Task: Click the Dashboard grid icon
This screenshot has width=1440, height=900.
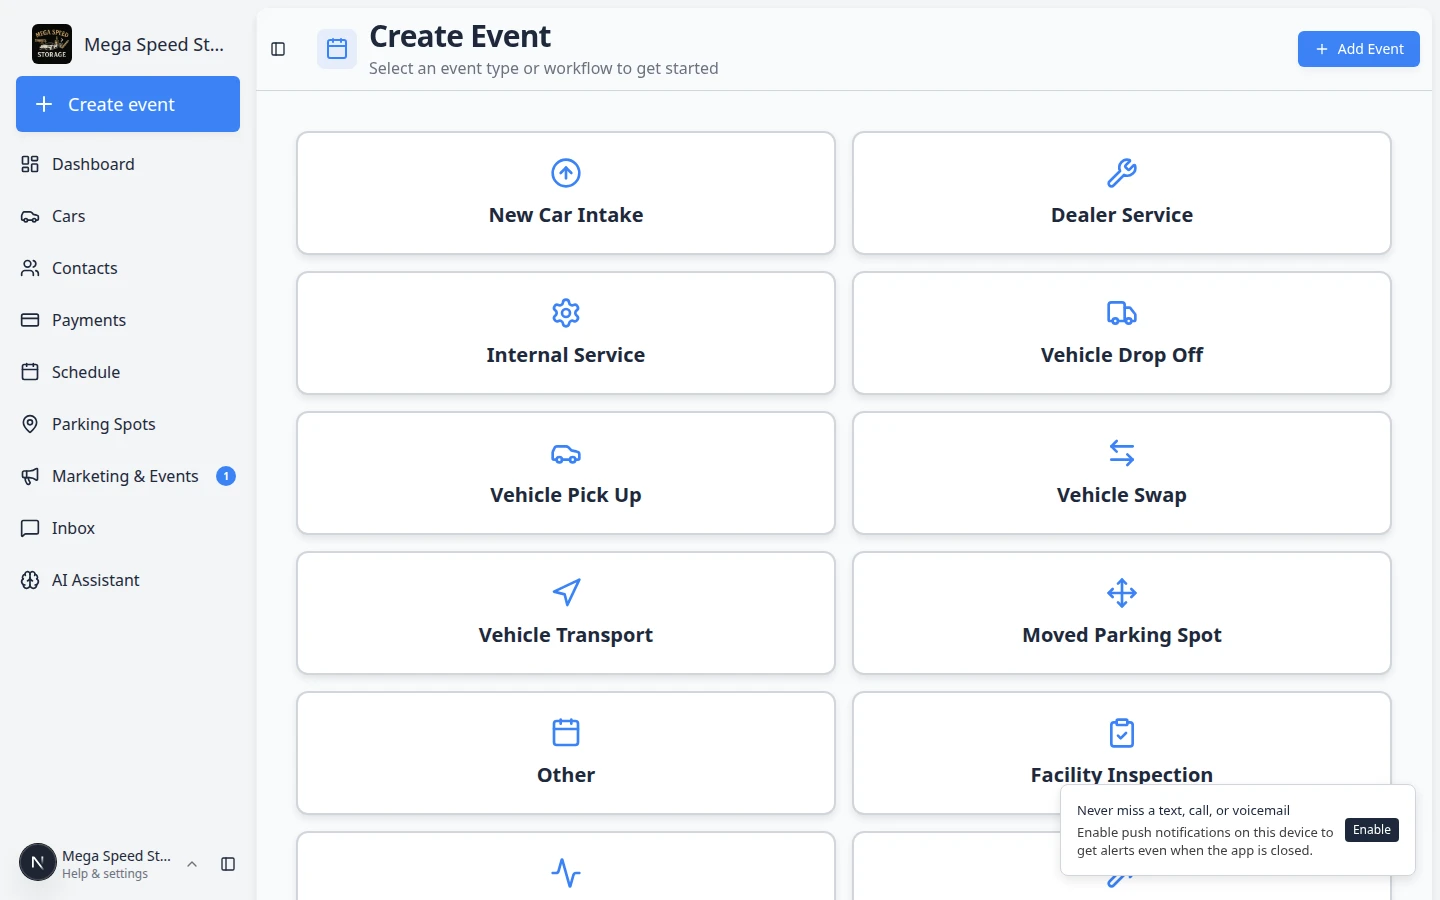Action: 30,164
